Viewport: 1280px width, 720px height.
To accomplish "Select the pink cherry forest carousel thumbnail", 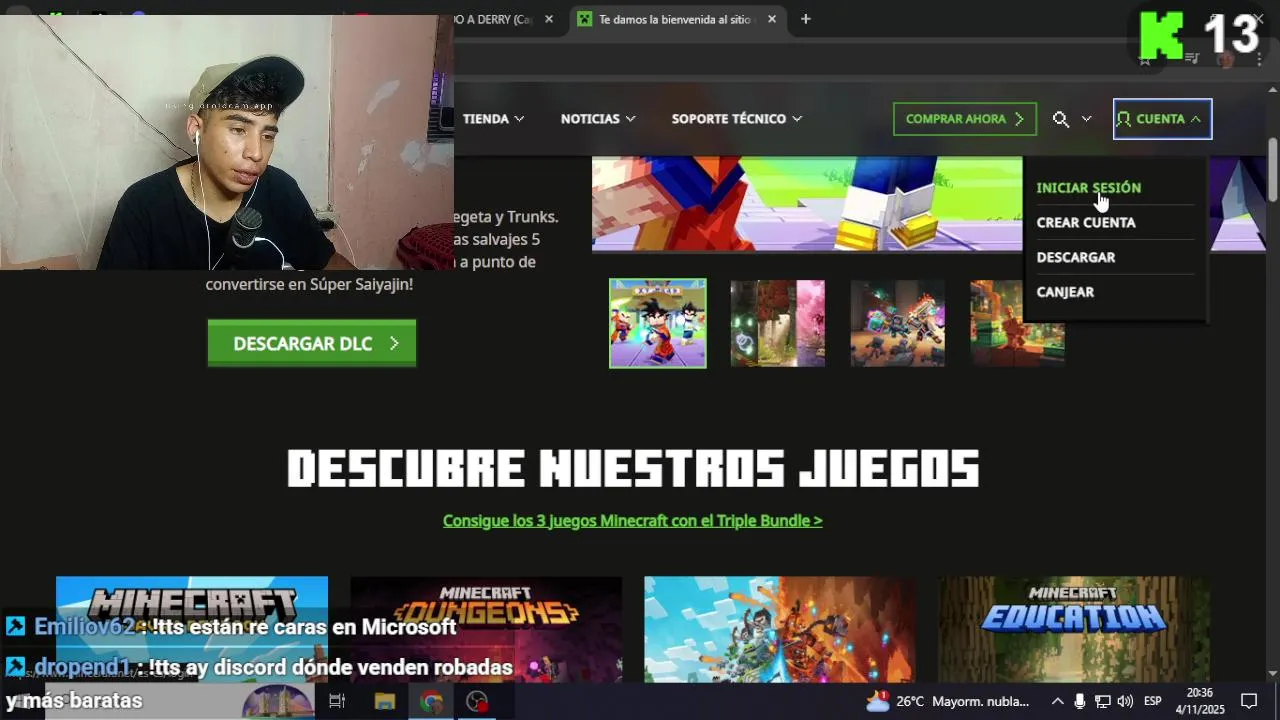I will [778, 323].
